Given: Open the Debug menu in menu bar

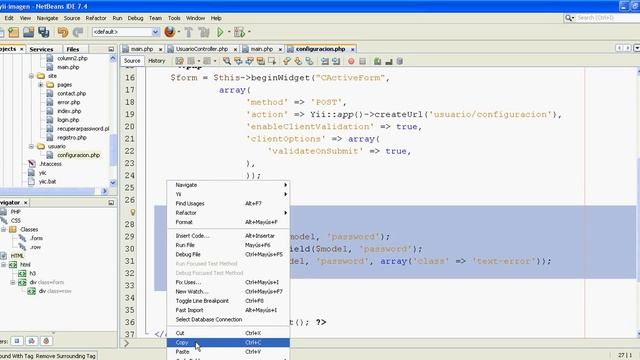Looking at the screenshot, I should (135, 18).
